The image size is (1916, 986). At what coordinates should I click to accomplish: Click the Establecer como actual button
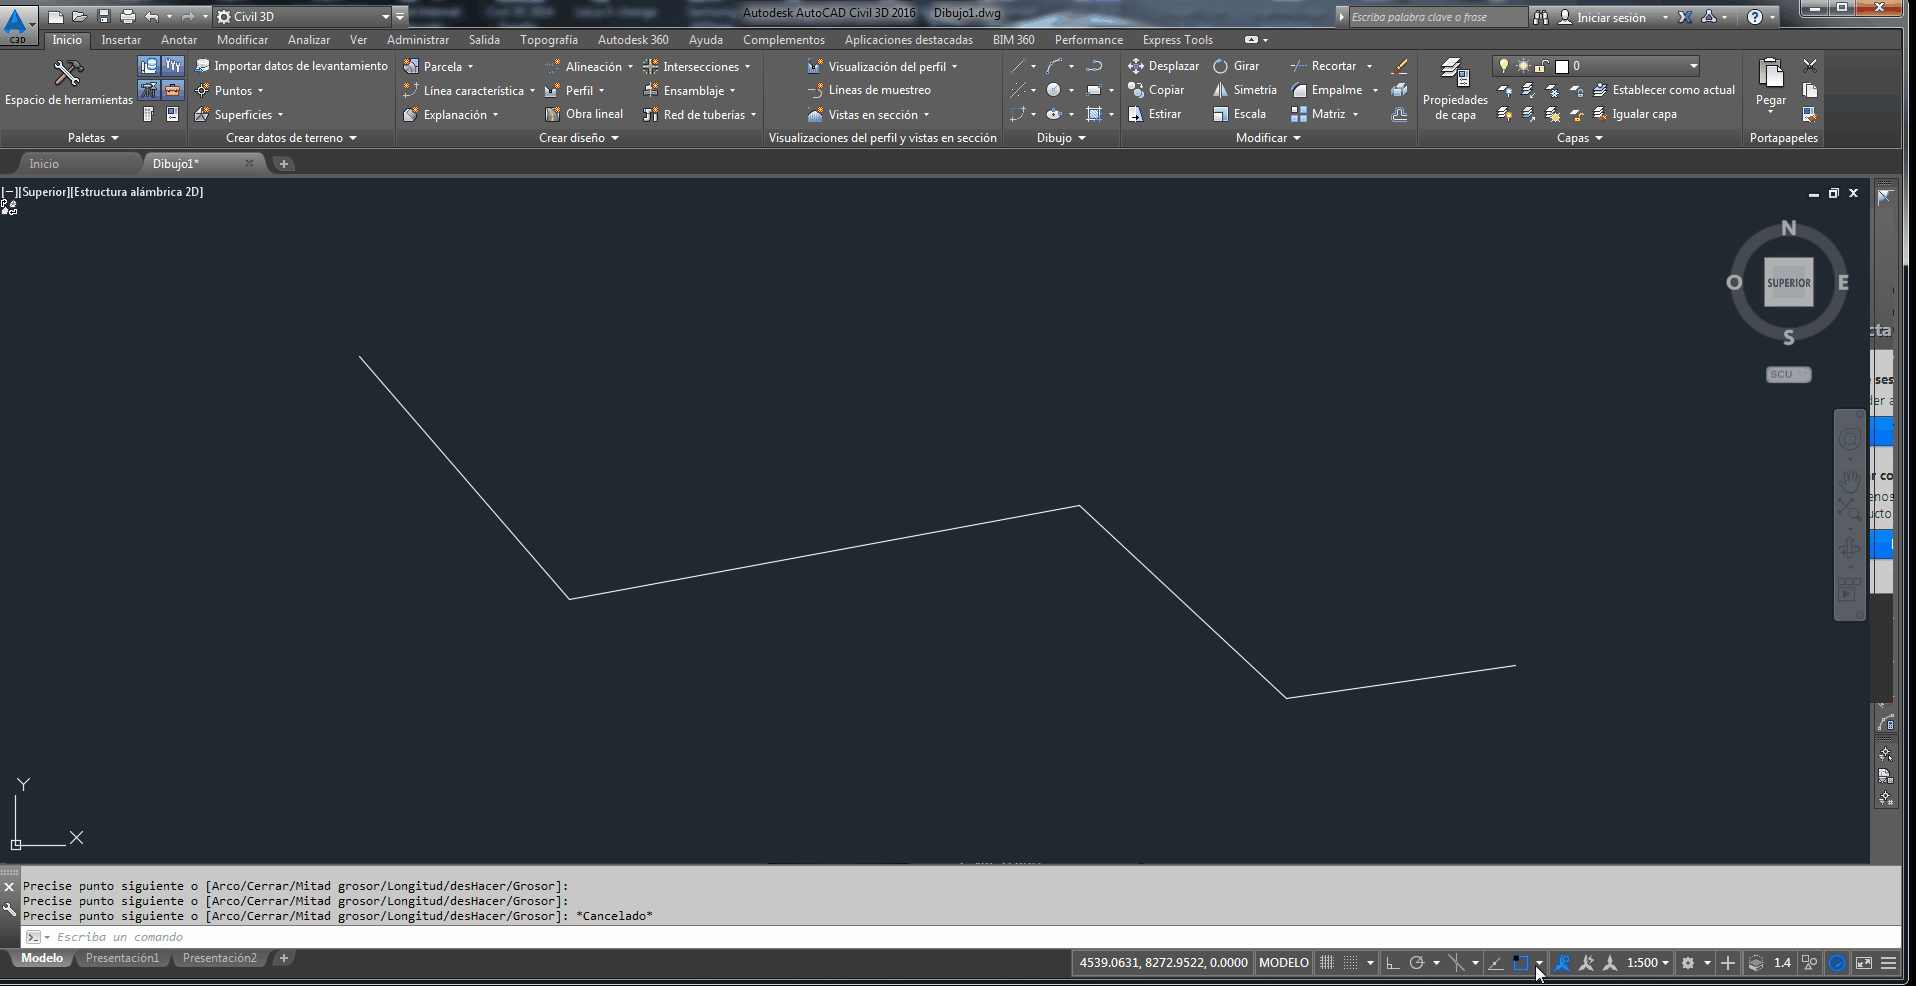1664,90
